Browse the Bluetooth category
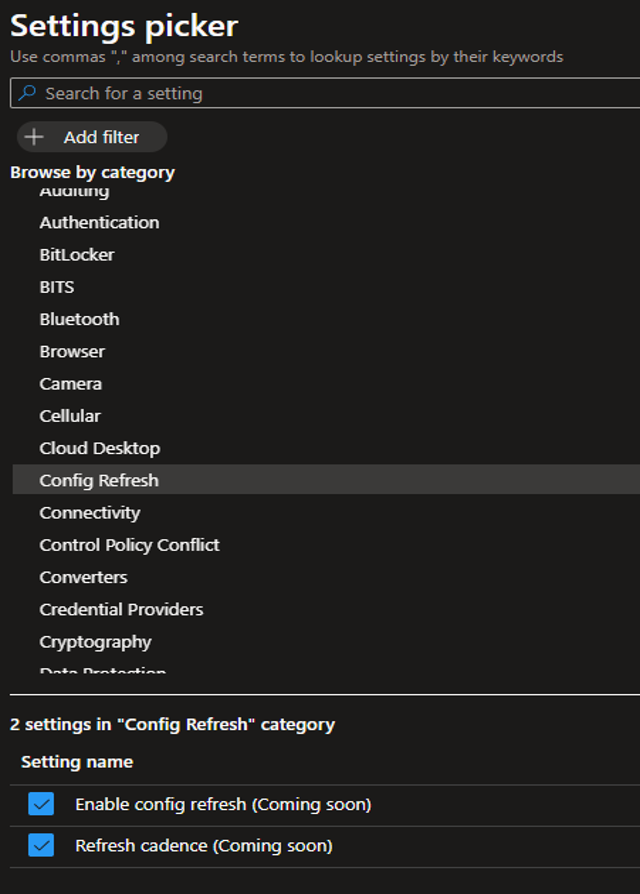 [79, 319]
